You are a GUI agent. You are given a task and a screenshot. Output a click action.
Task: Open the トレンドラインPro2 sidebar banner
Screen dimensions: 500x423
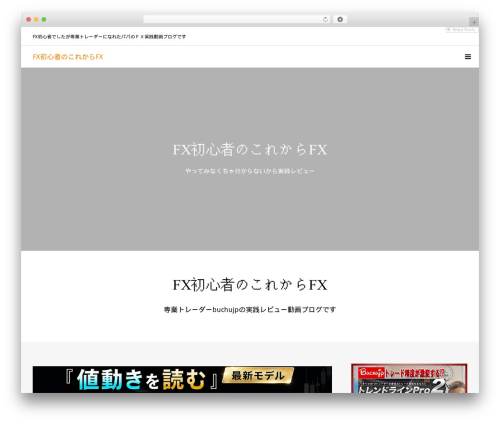[409, 379]
